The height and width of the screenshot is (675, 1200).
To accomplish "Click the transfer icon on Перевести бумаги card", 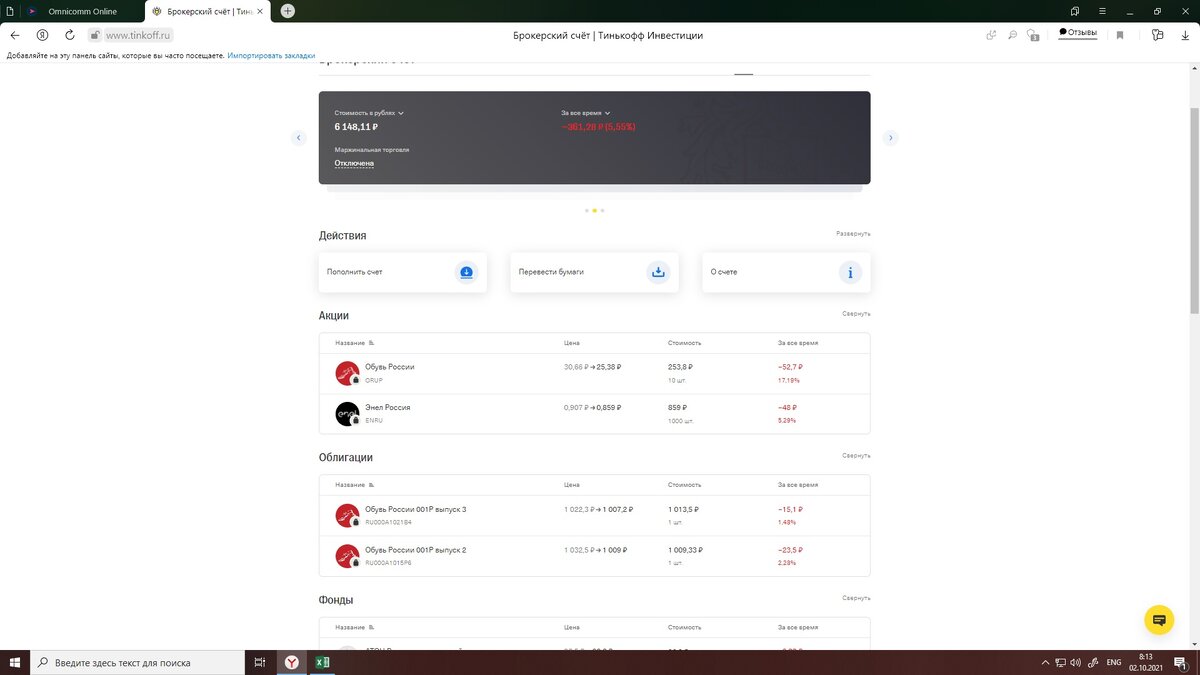I will pyautogui.click(x=658, y=272).
